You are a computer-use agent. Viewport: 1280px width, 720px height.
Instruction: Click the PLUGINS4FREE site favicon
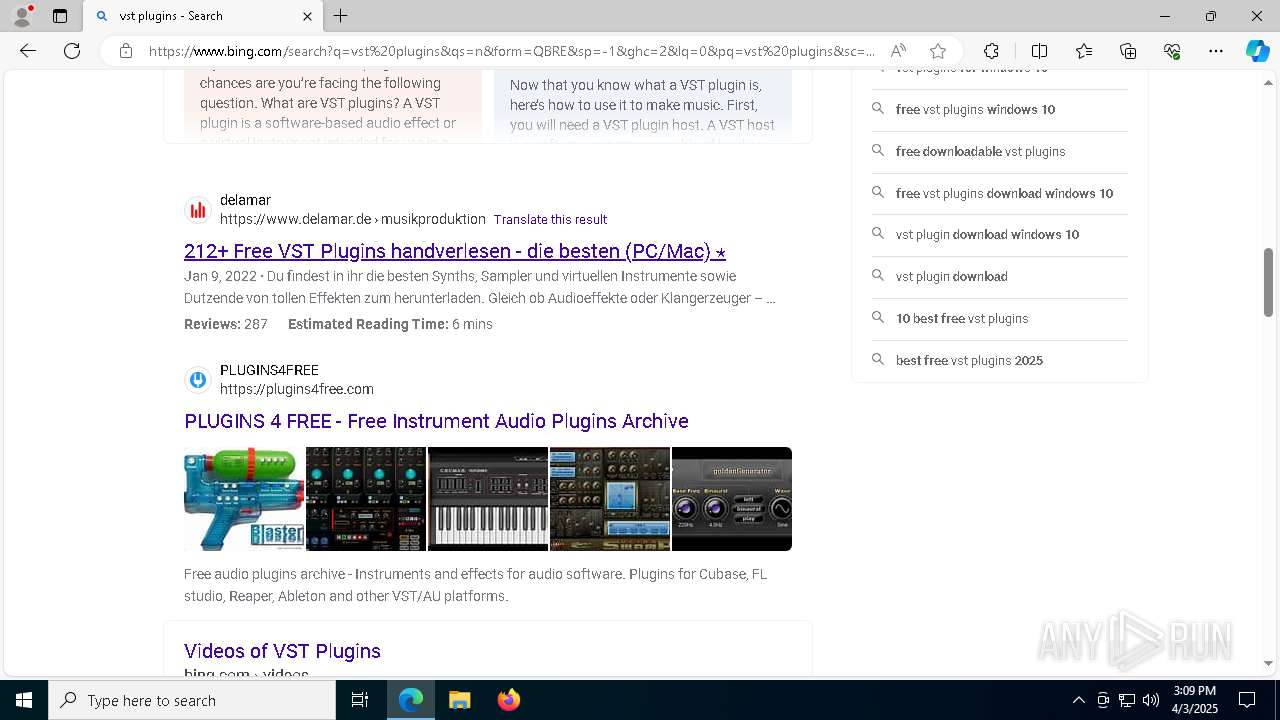(x=198, y=380)
